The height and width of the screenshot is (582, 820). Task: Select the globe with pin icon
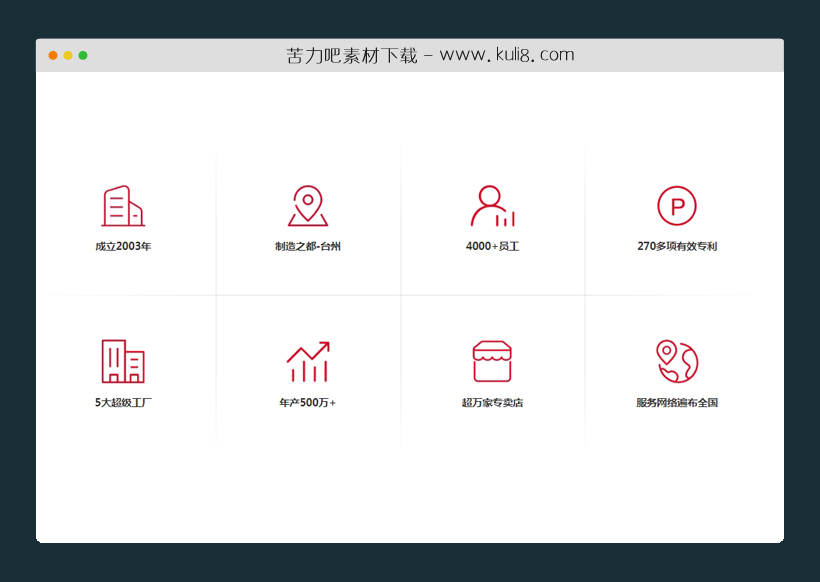tap(678, 361)
